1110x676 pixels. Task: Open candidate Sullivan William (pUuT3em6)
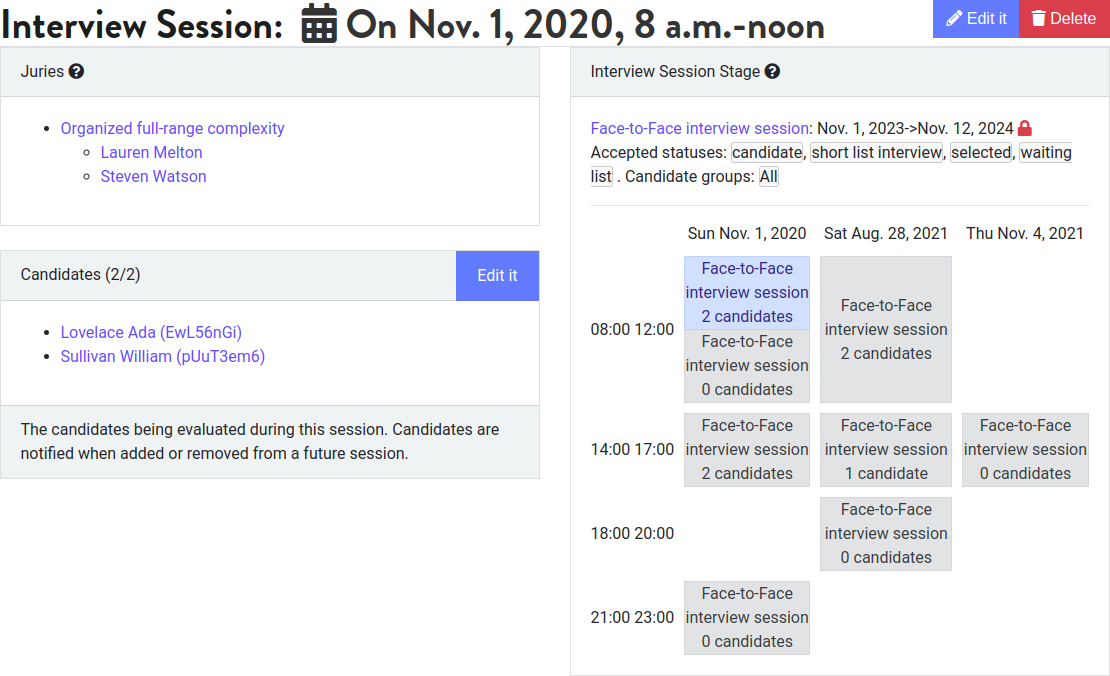tap(163, 356)
